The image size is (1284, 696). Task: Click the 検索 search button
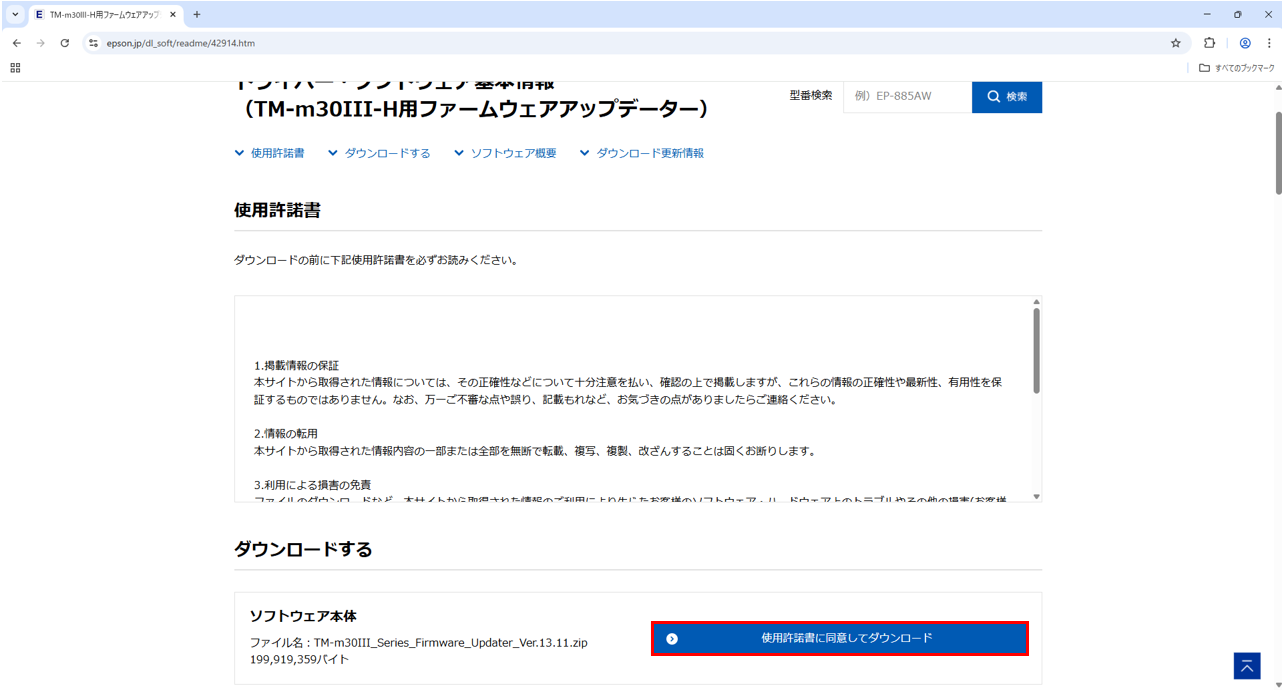pyautogui.click(x=1007, y=96)
